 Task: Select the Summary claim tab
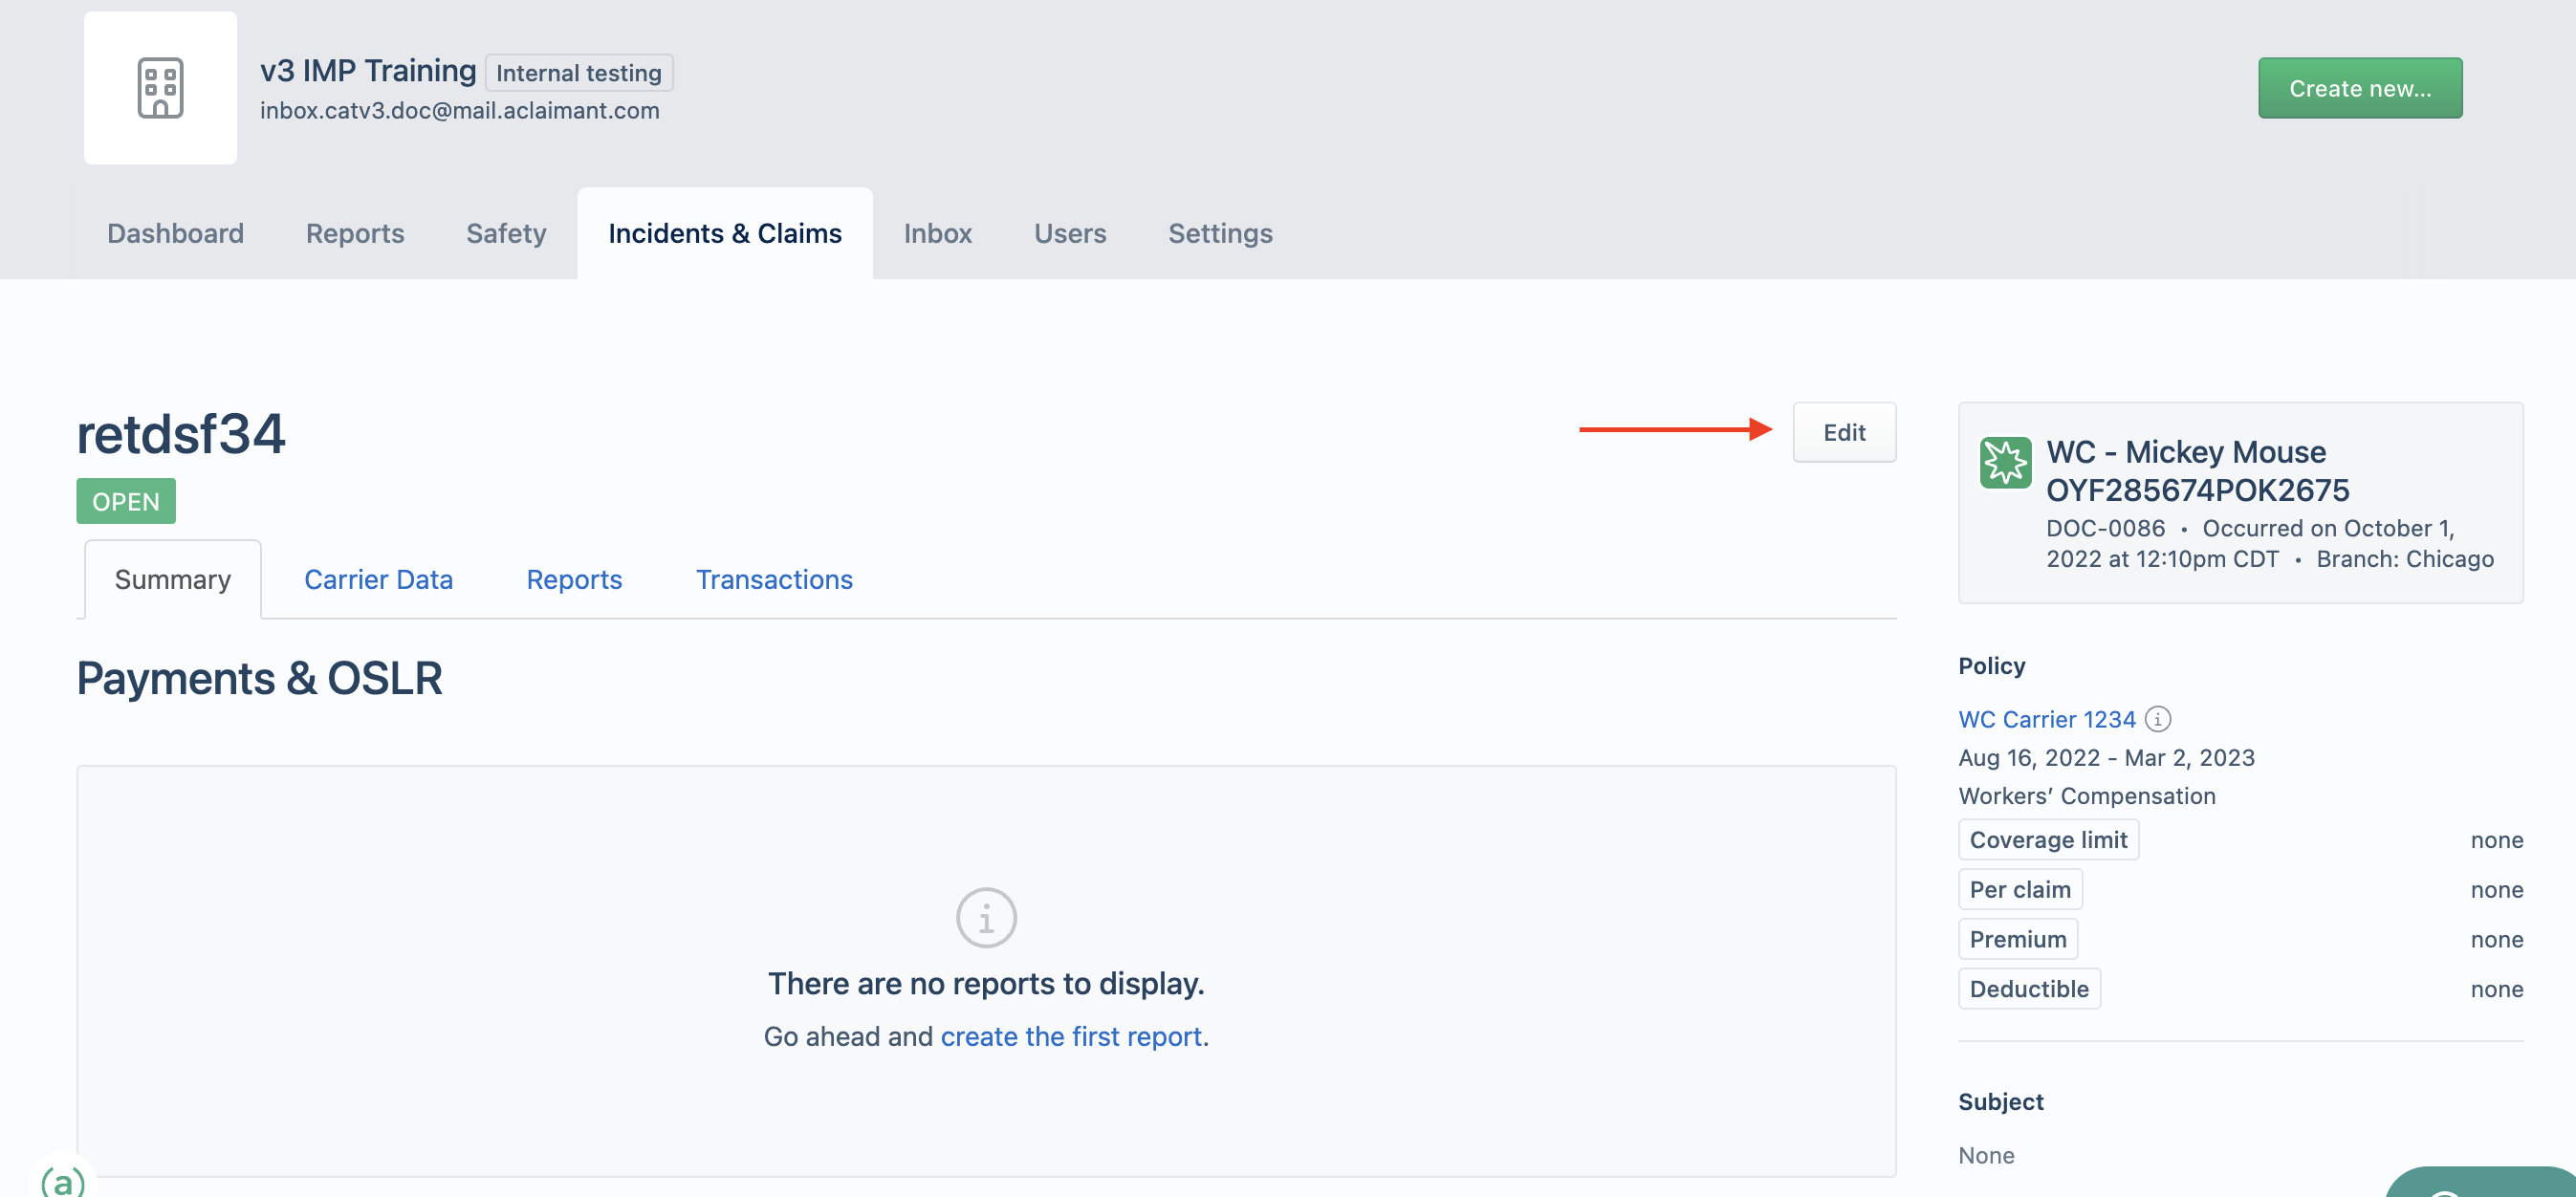[173, 579]
